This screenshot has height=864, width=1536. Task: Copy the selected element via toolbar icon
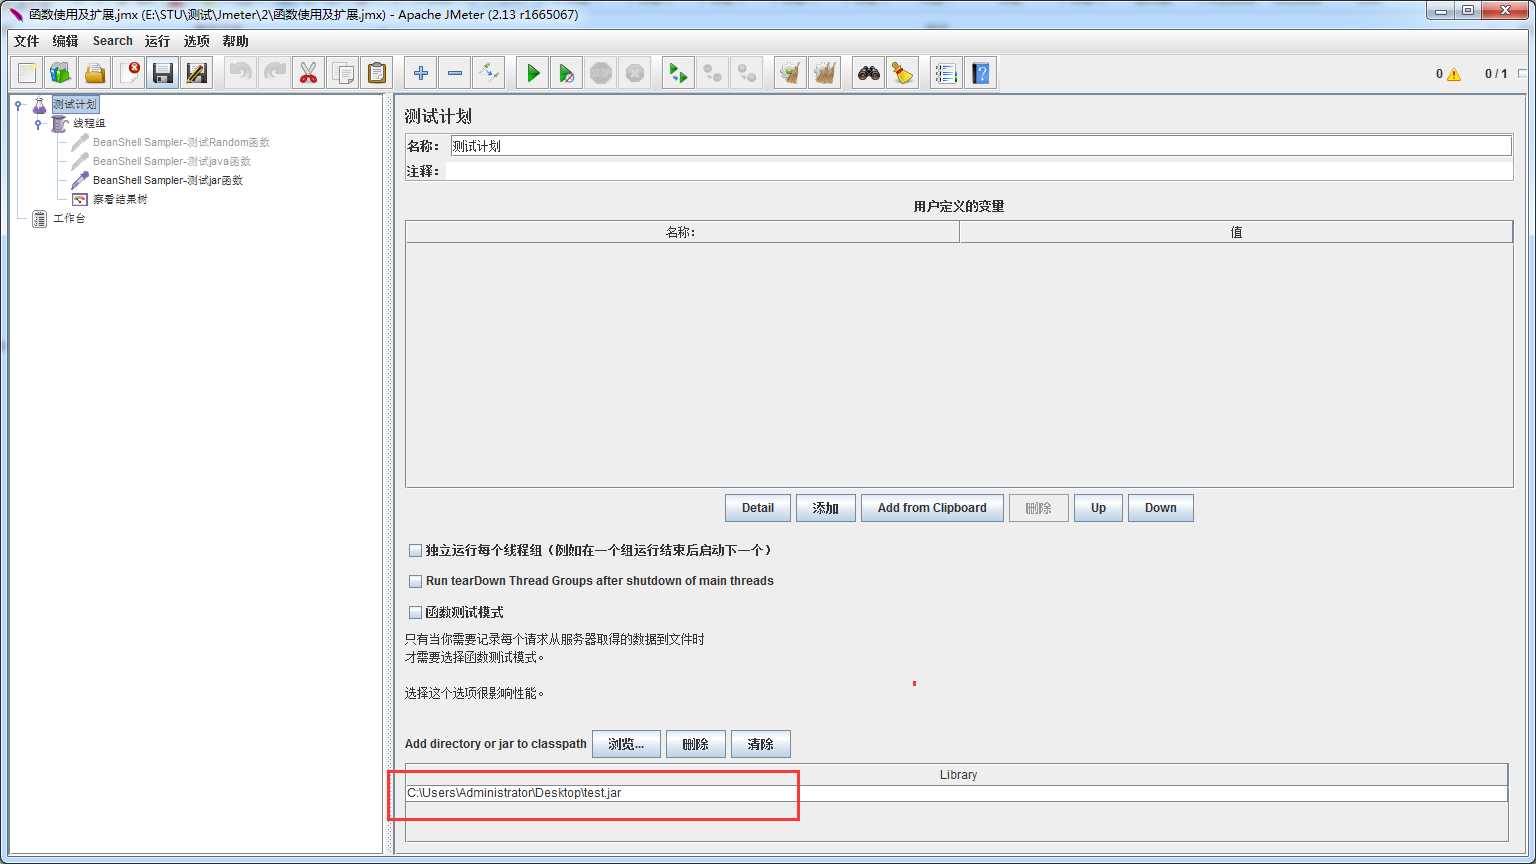click(343, 73)
